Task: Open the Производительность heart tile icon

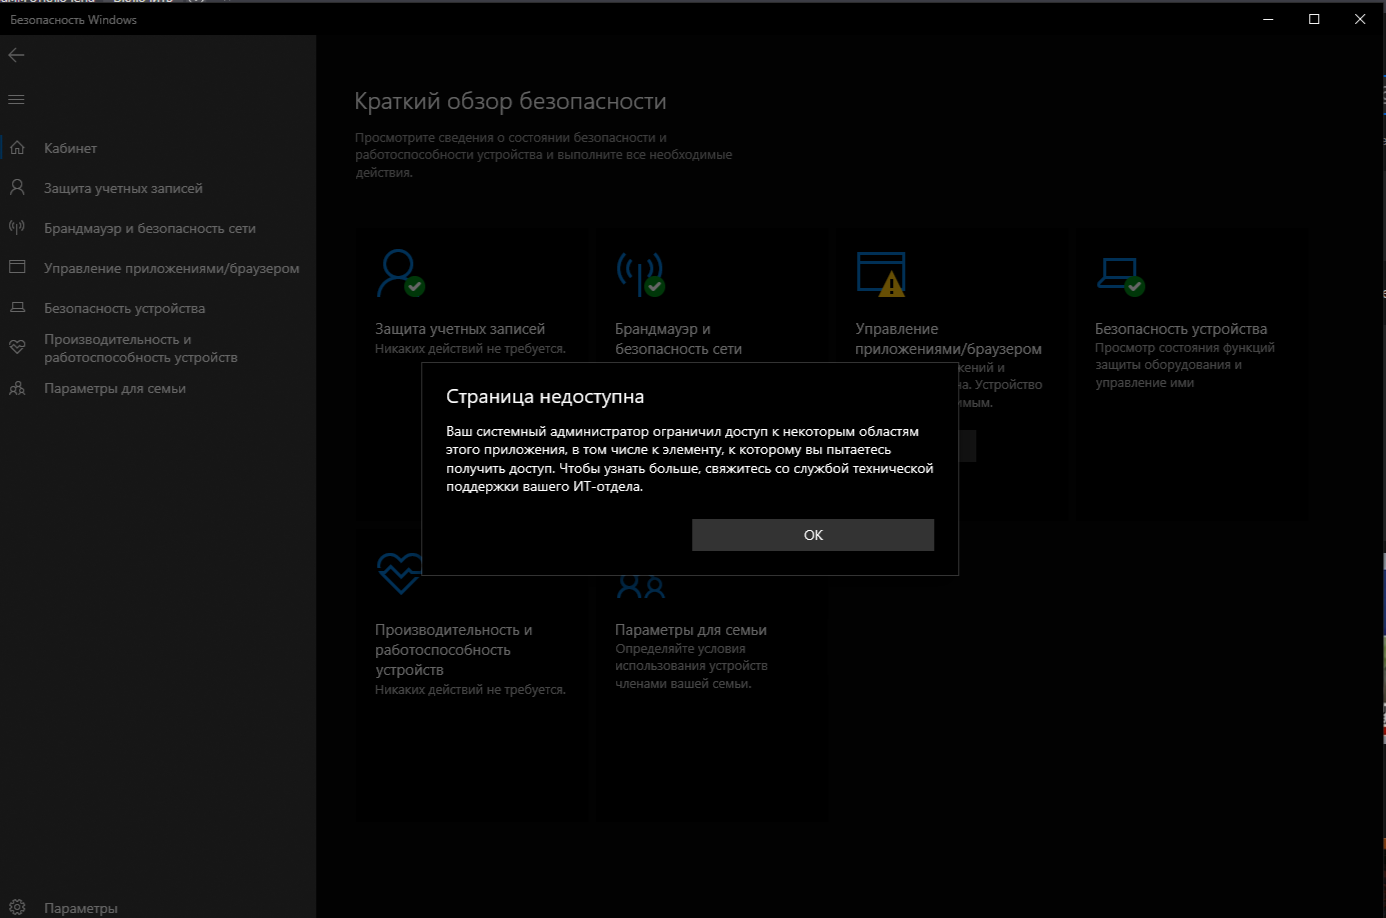Action: 400,572
